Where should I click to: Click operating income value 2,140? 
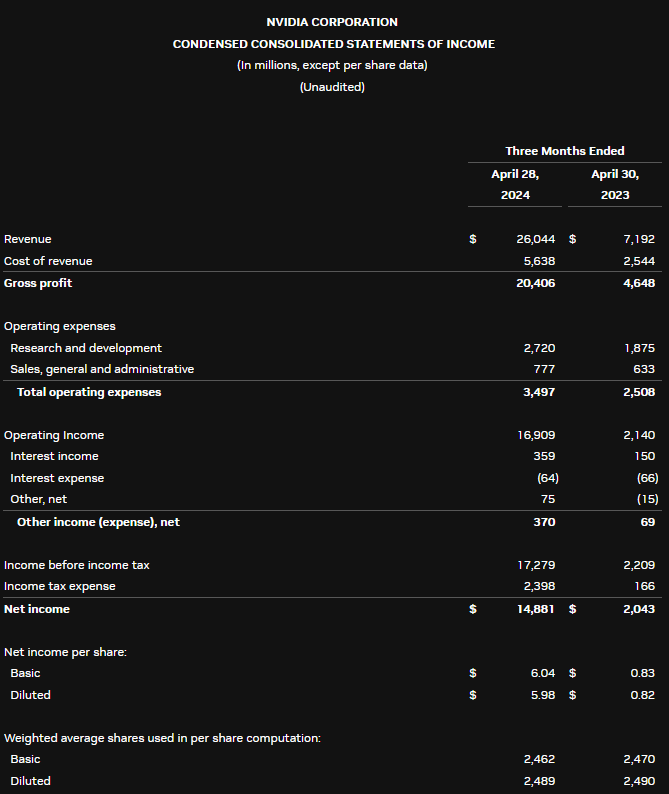(639, 435)
